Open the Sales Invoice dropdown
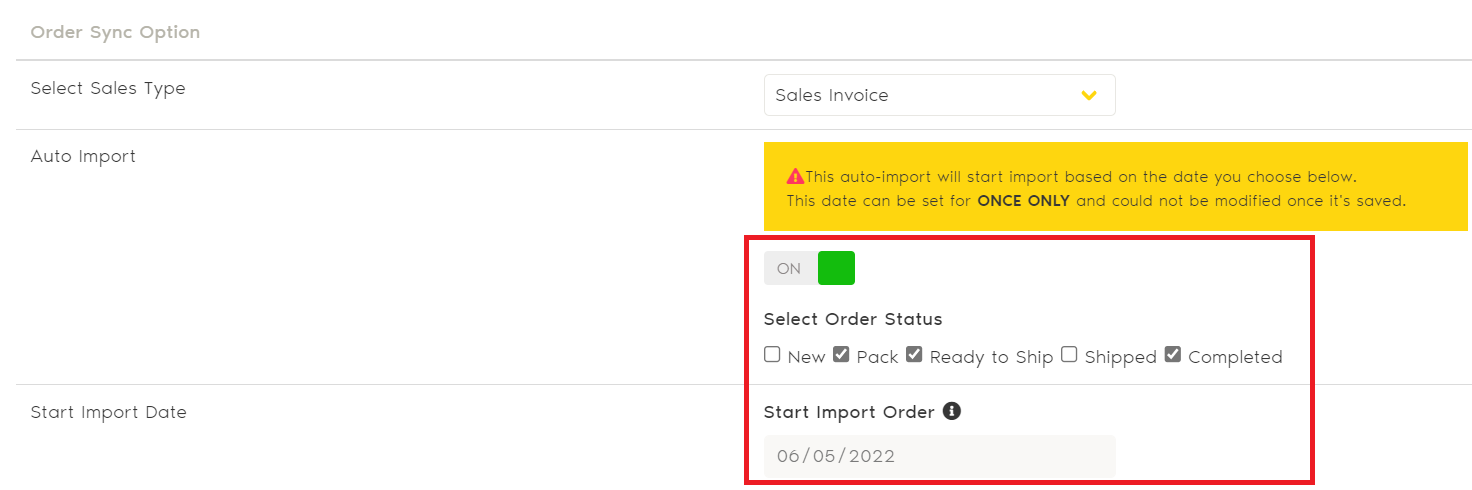Screen dimensions: 1472x490 (x=938, y=95)
